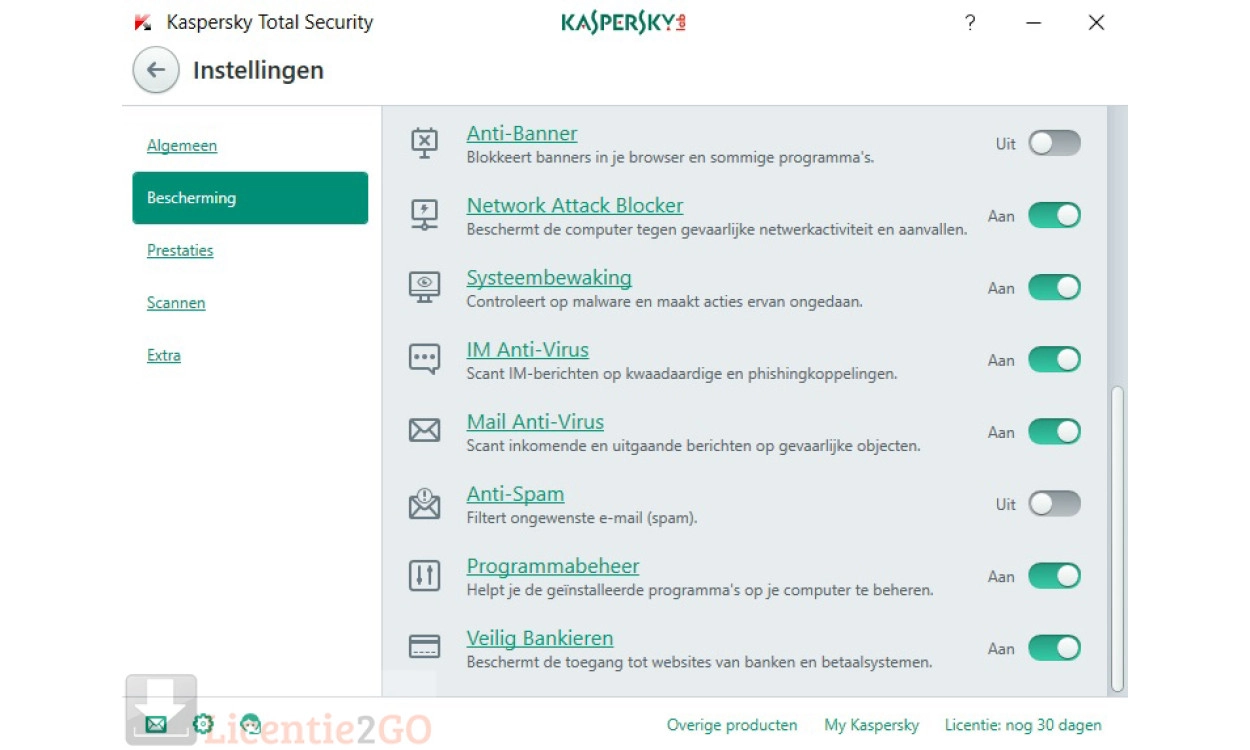Open the Algemeen settings section
The width and height of the screenshot is (1250, 750).
tap(182, 146)
